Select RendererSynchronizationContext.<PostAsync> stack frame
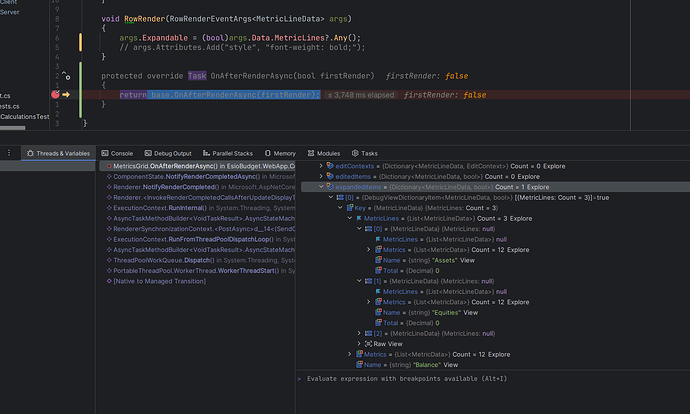This screenshot has height=414, width=690. click(x=197, y=229)
